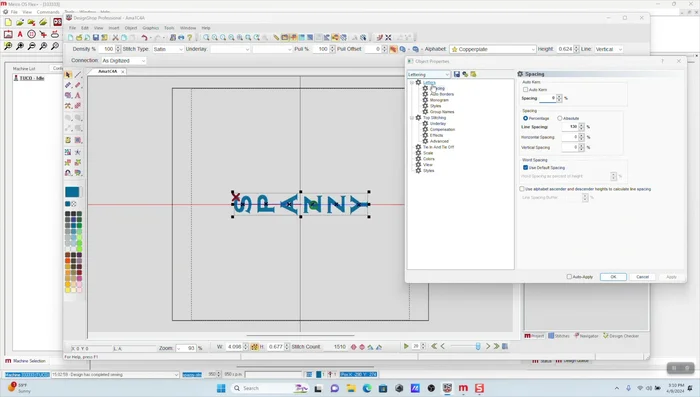The height and width of the screenshot is (397, 700).
Task: Click the green play stitch simulation button
Action: (406, 346)
